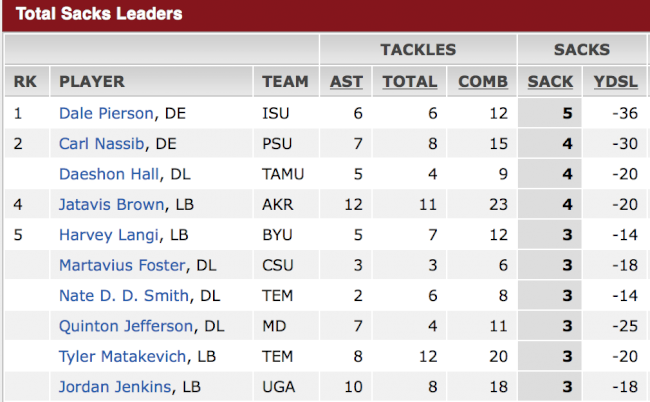Sort by SACK column header
The image size is (650, 402).
(x=550, y=82)
